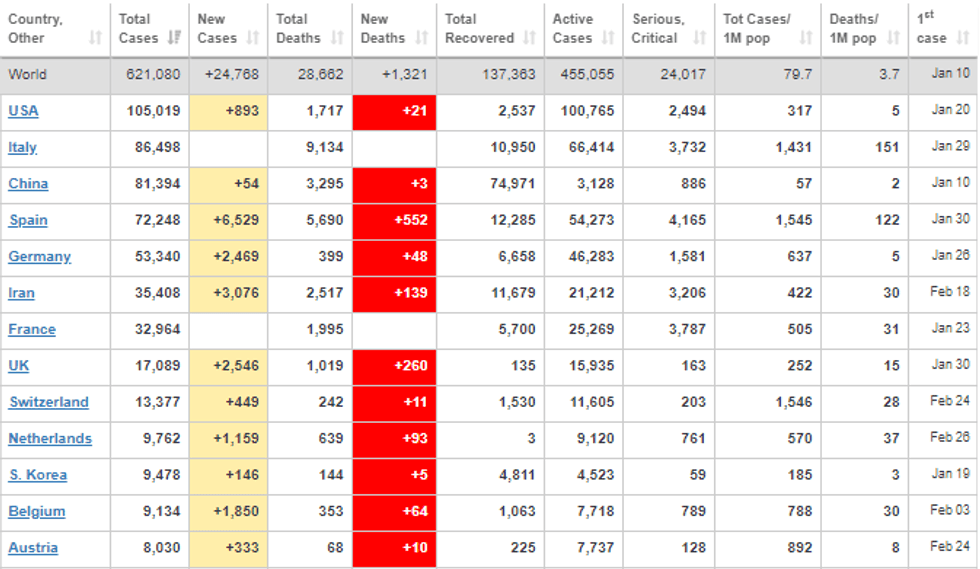Go to the Netherlands country page
This screenshot has height=569, width=980.
click(x=50, y=438)
